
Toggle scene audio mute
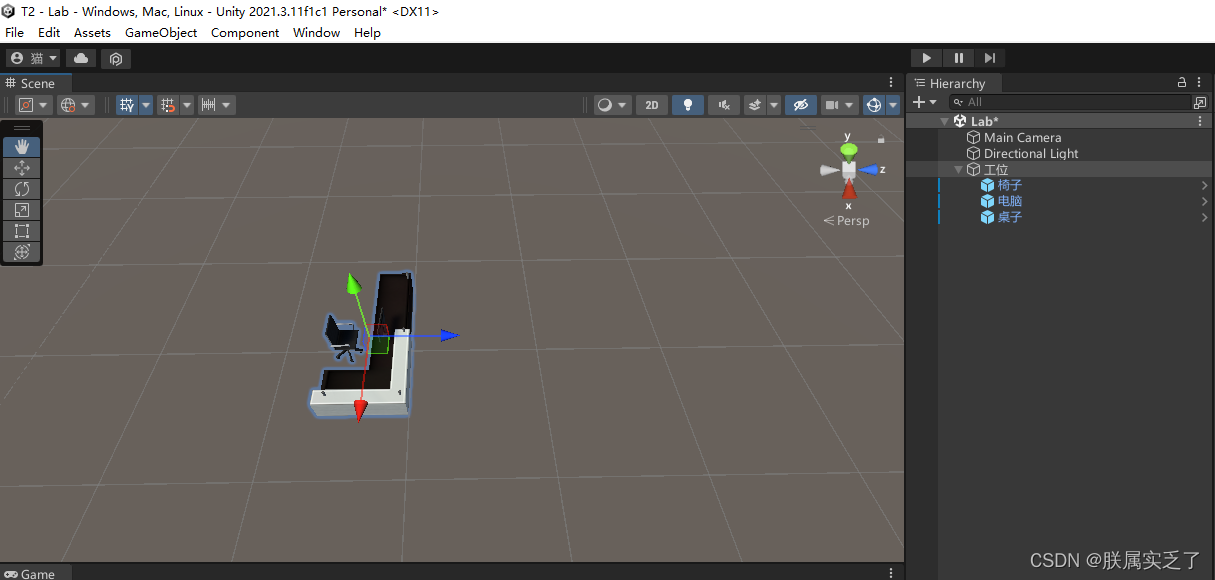point(723,104)
